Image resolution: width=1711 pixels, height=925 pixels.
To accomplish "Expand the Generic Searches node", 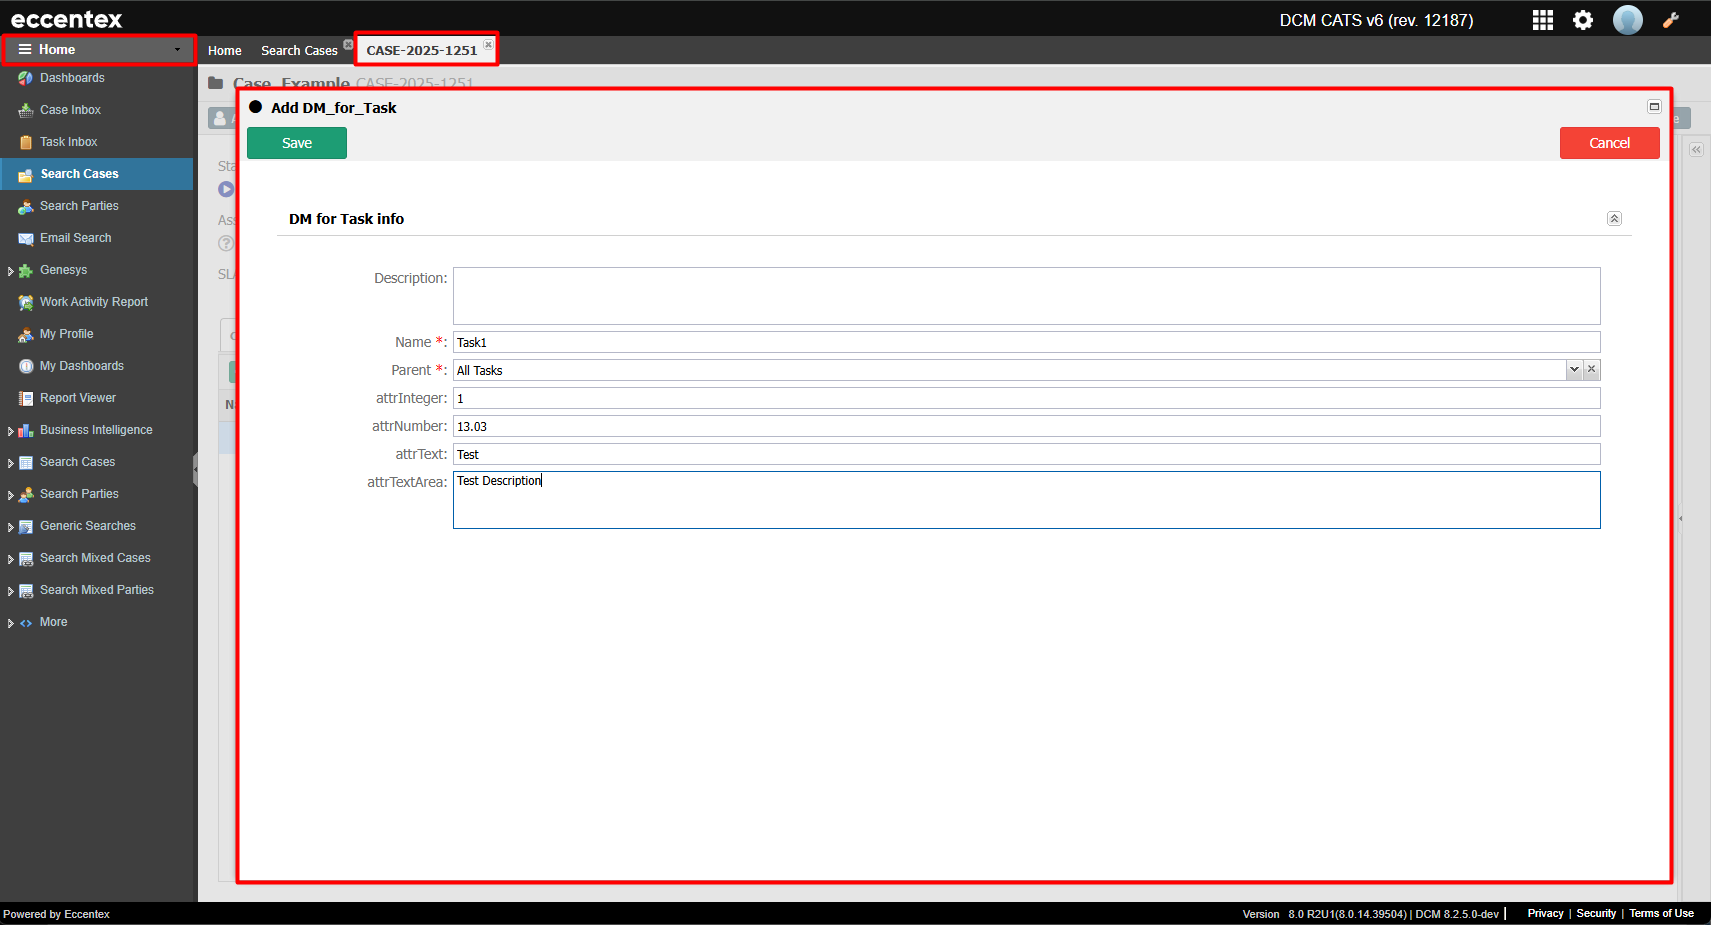I will pyautogui.click(x=10, y=527).
